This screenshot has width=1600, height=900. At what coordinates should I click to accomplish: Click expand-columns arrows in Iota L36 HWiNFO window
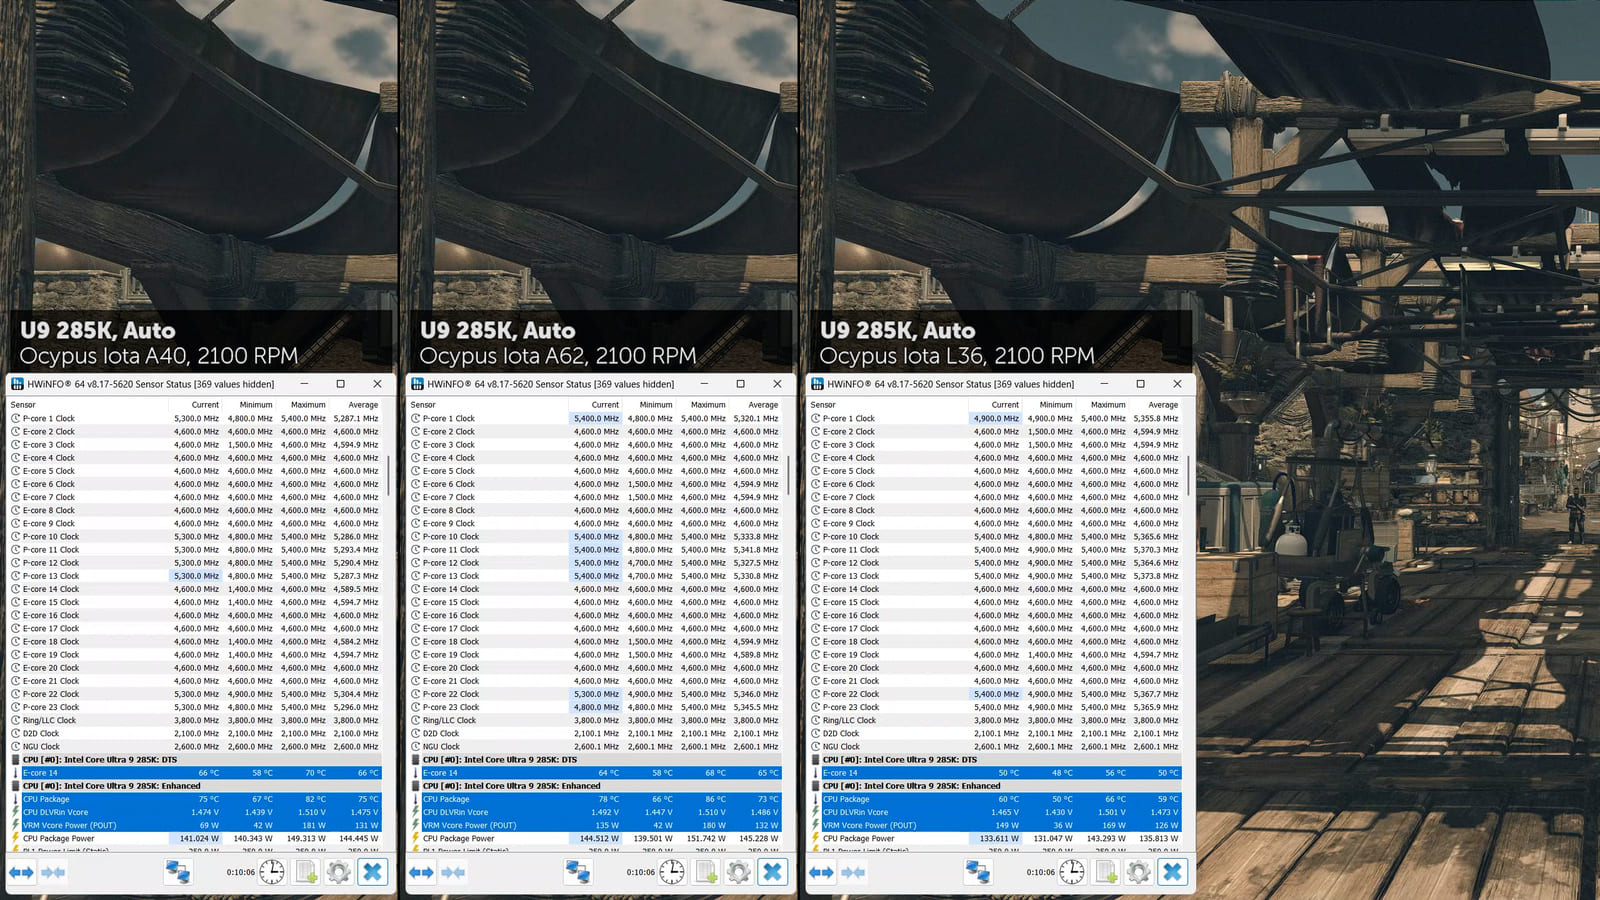point(821,872)
